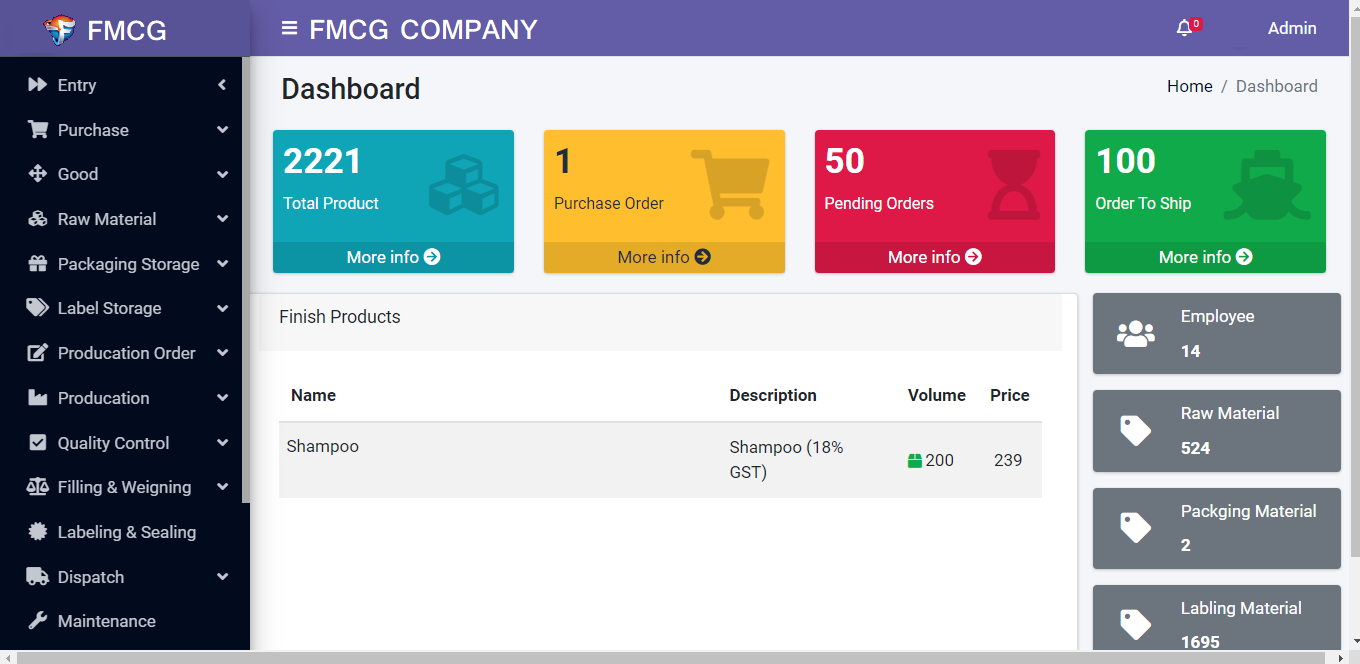The image size is (1360, 664).
Task: Click the Employee group icon
Action: [1135, 334]
